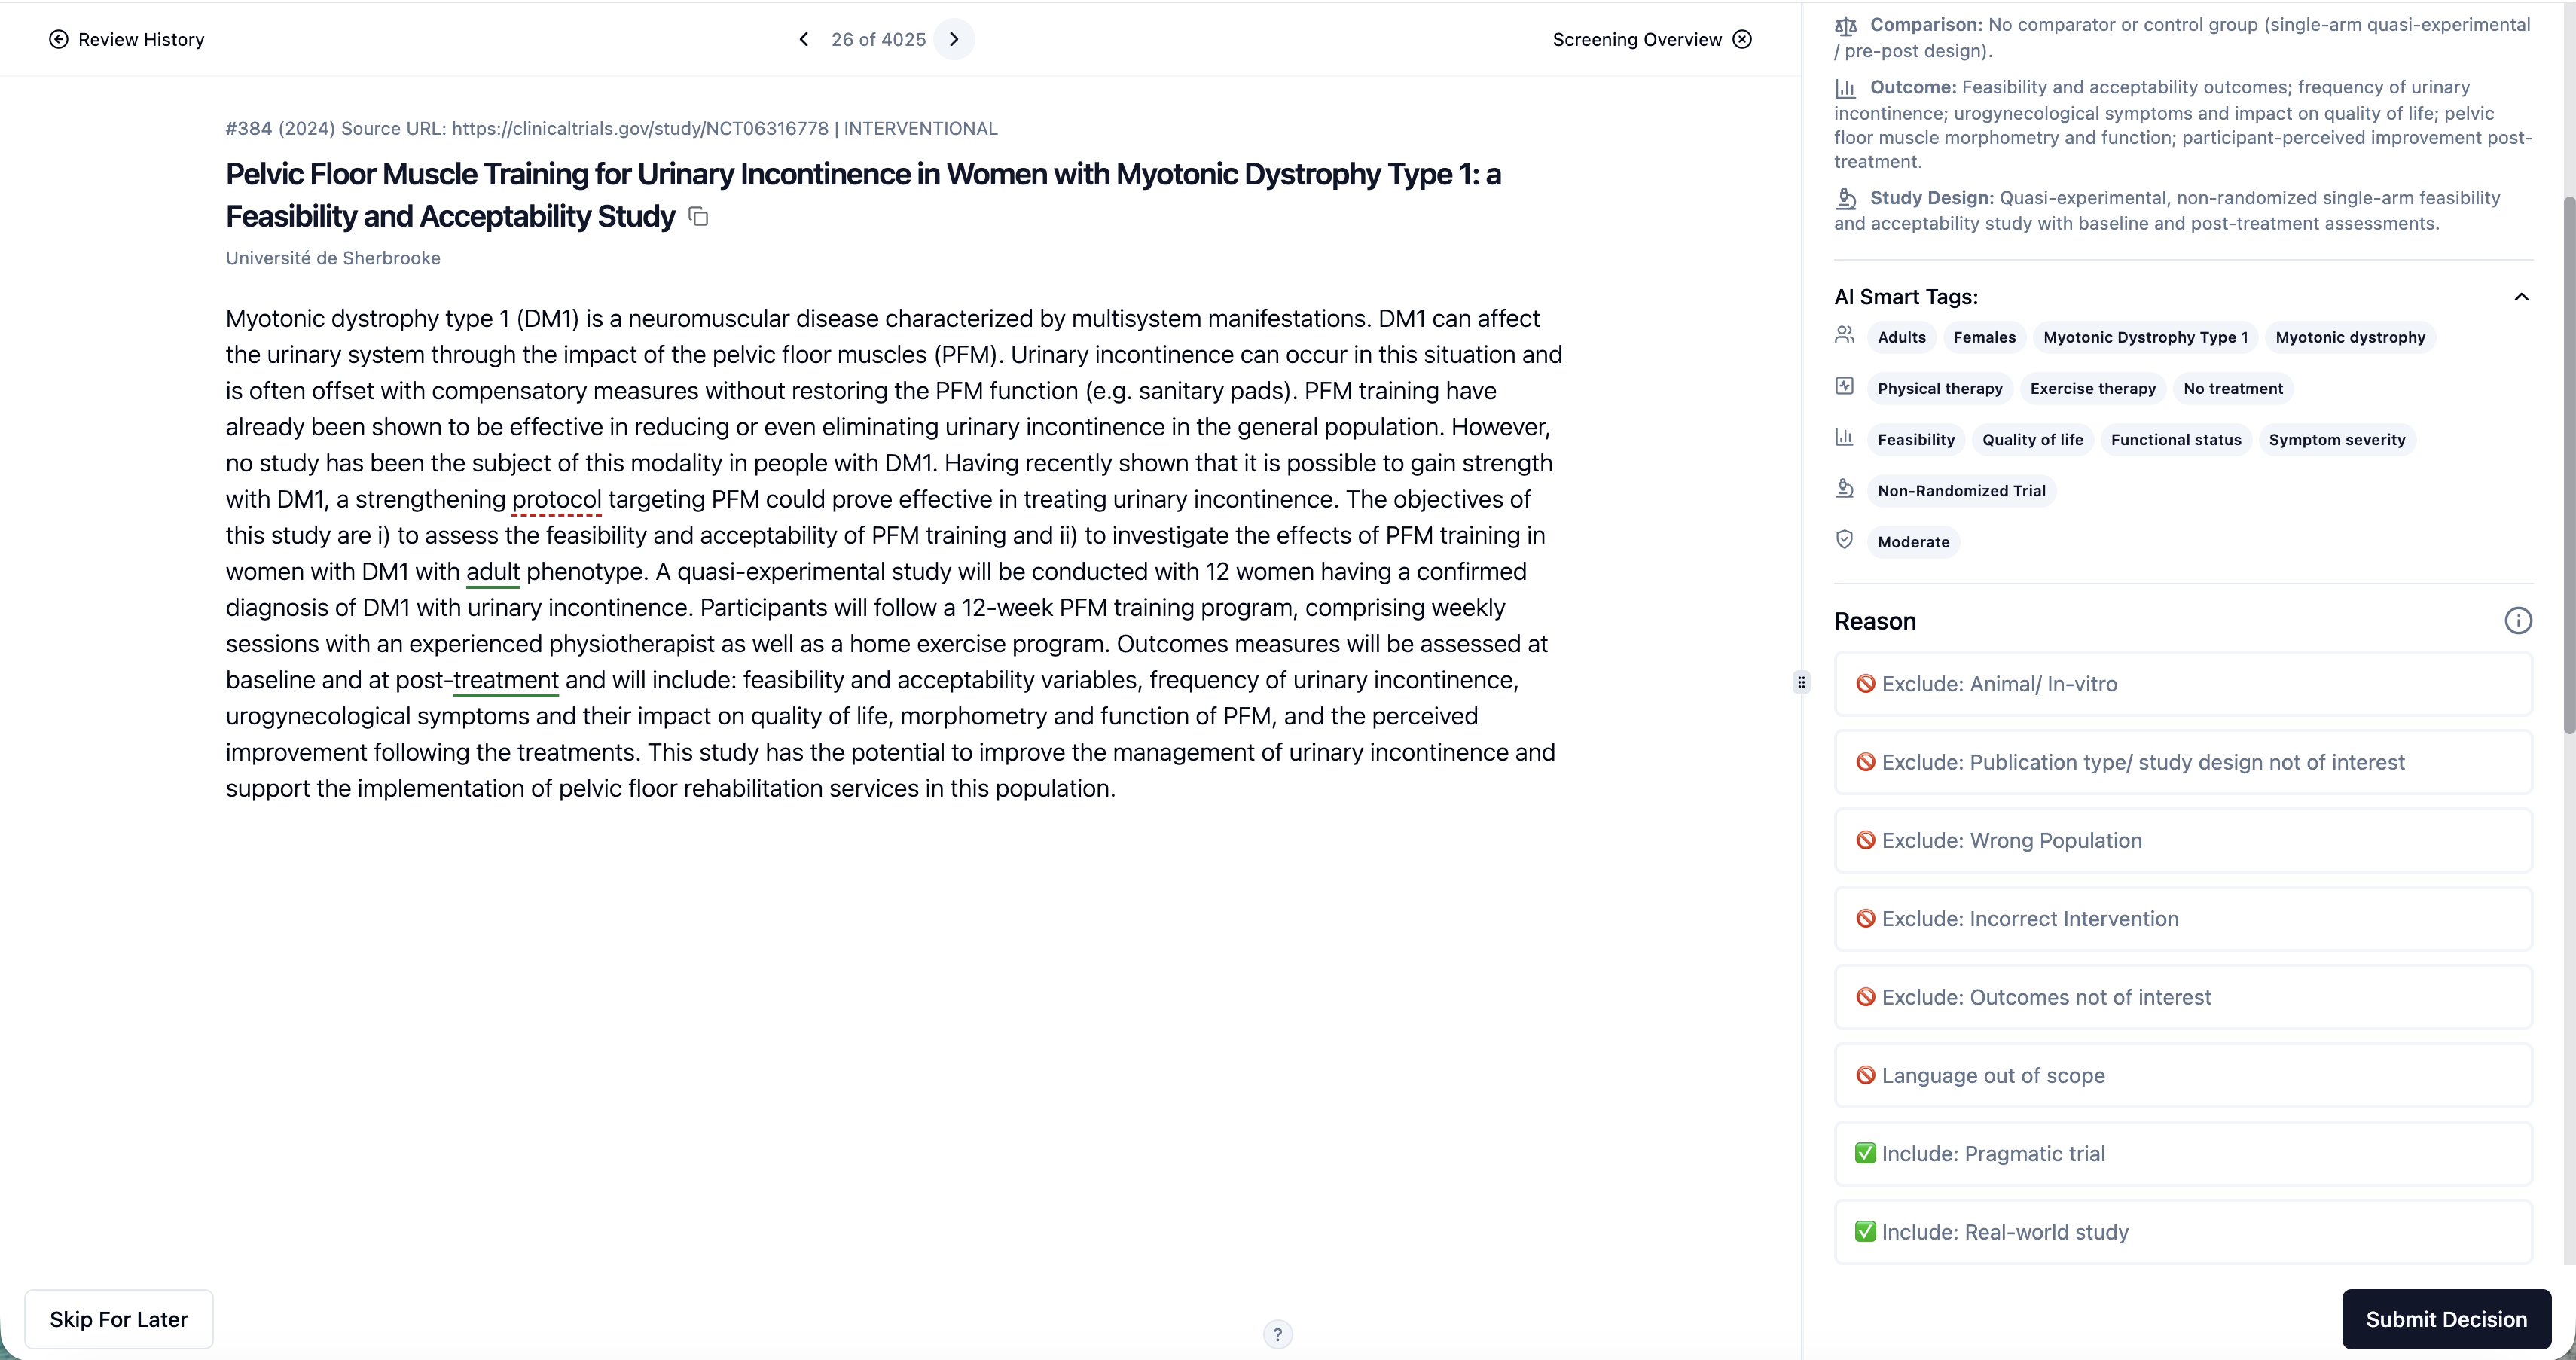Viewport: 2576px width, 1360px height.
Task: Click Skip For Later button
Action: click(x=119, y=1319)
